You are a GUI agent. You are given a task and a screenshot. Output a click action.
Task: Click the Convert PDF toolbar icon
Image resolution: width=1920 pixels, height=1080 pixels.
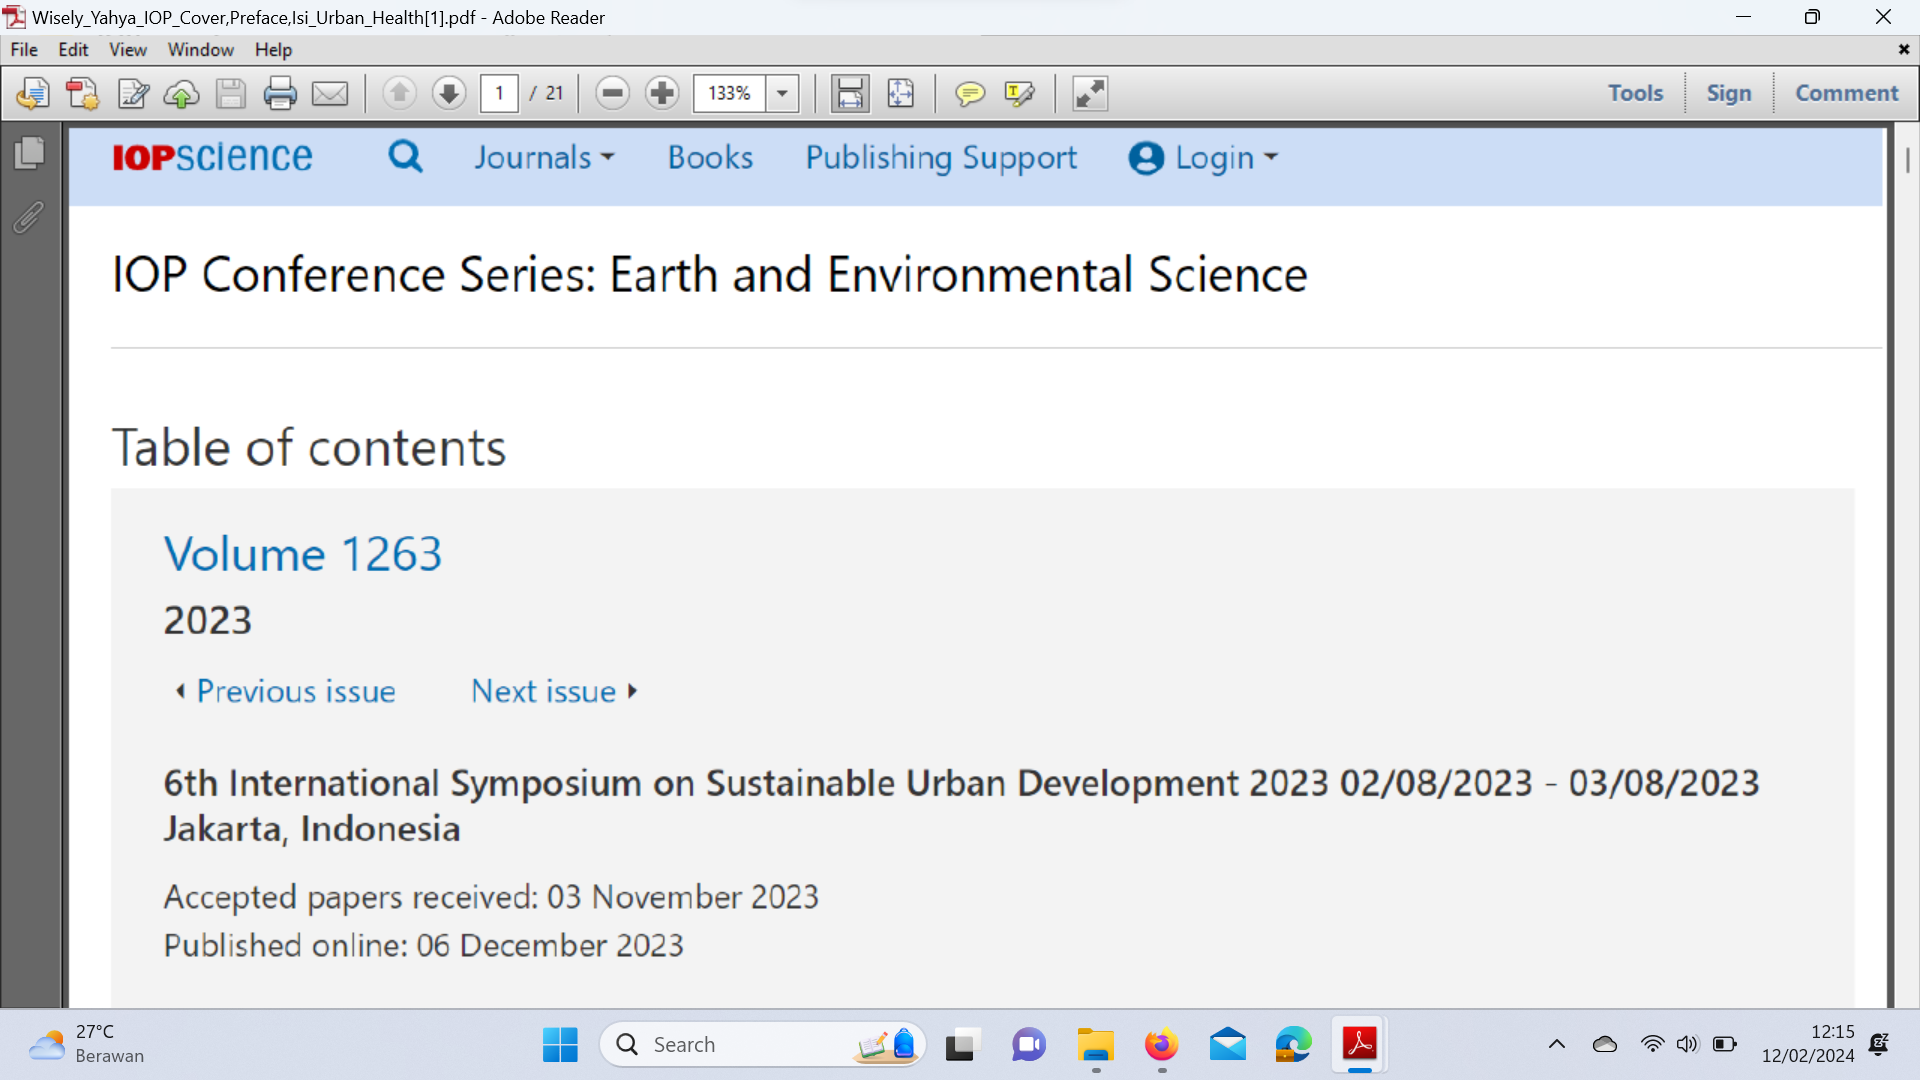coord(82,94)
